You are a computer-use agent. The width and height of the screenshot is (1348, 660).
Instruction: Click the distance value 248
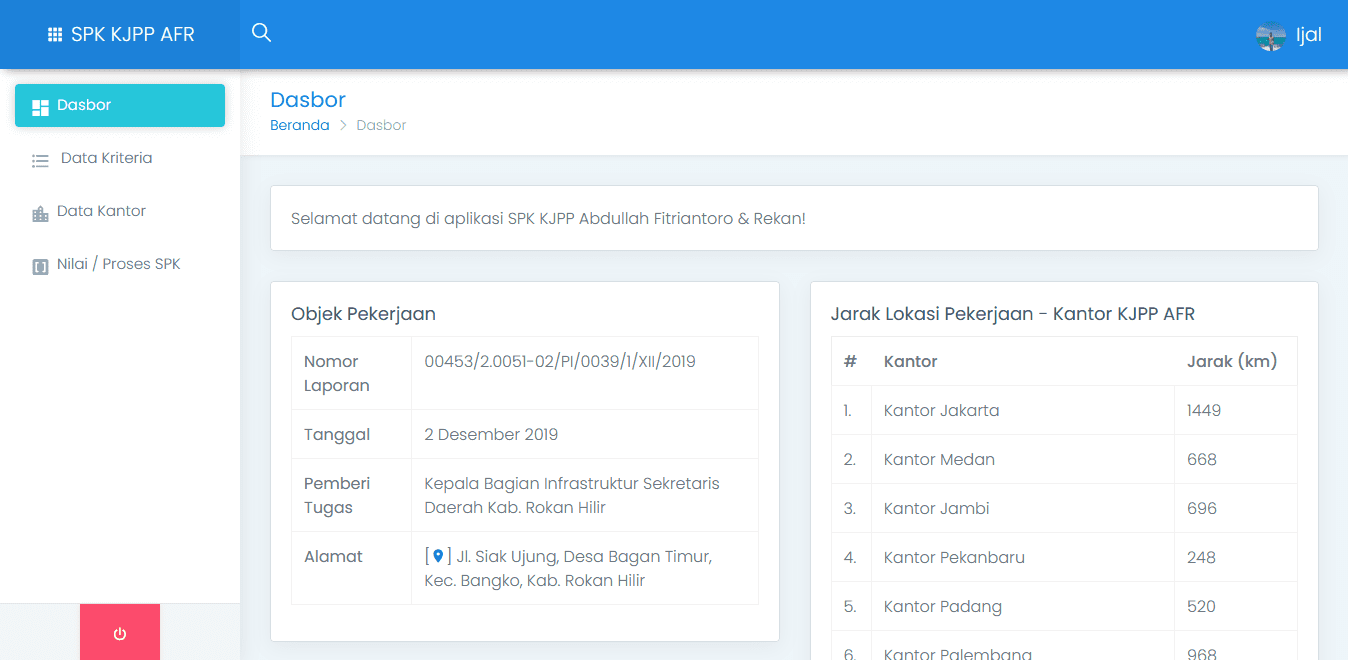coord(1201,557)
